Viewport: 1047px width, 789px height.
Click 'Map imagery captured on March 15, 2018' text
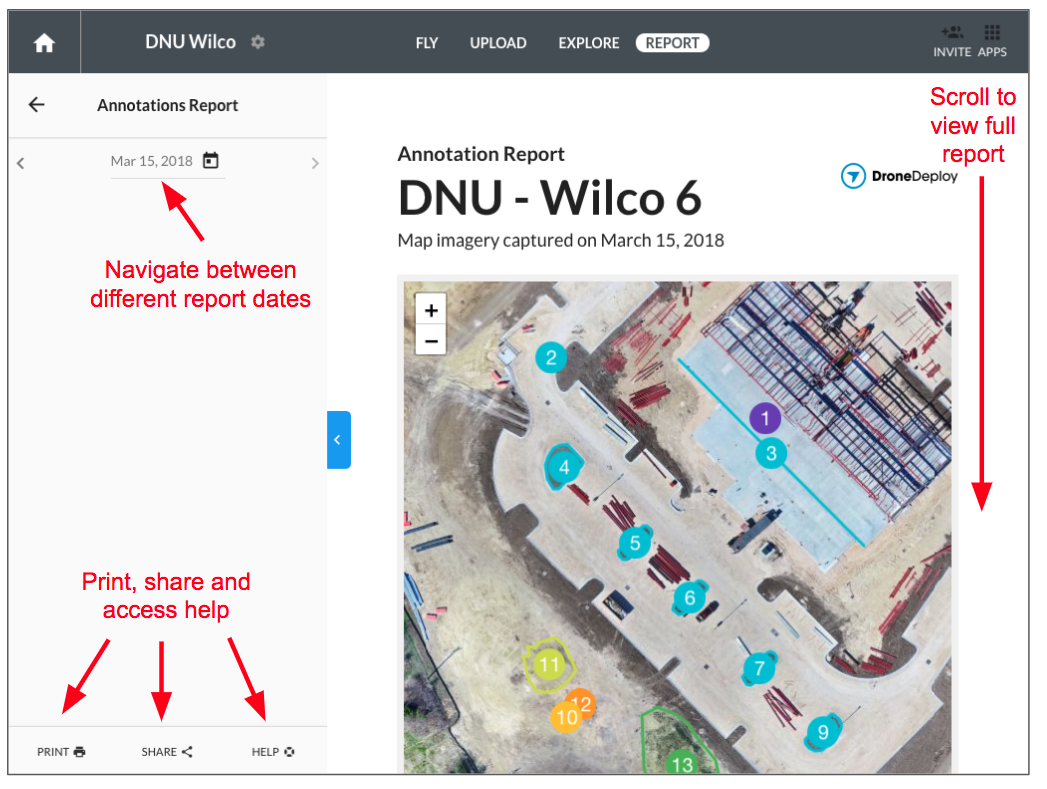(561, 240)
